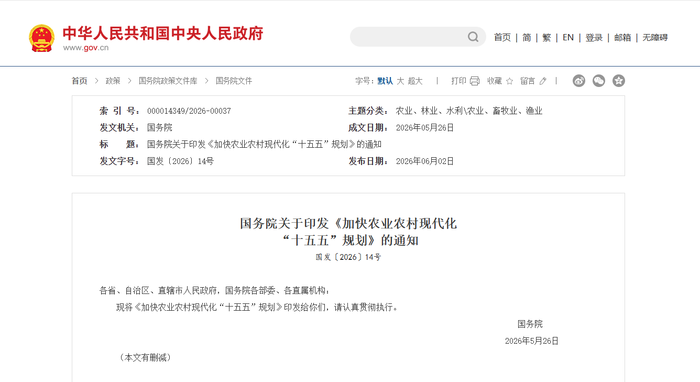The width and height of the screenshot is (700, 382).
Task: Click the 发文字号 label
Action: point(119,161)
